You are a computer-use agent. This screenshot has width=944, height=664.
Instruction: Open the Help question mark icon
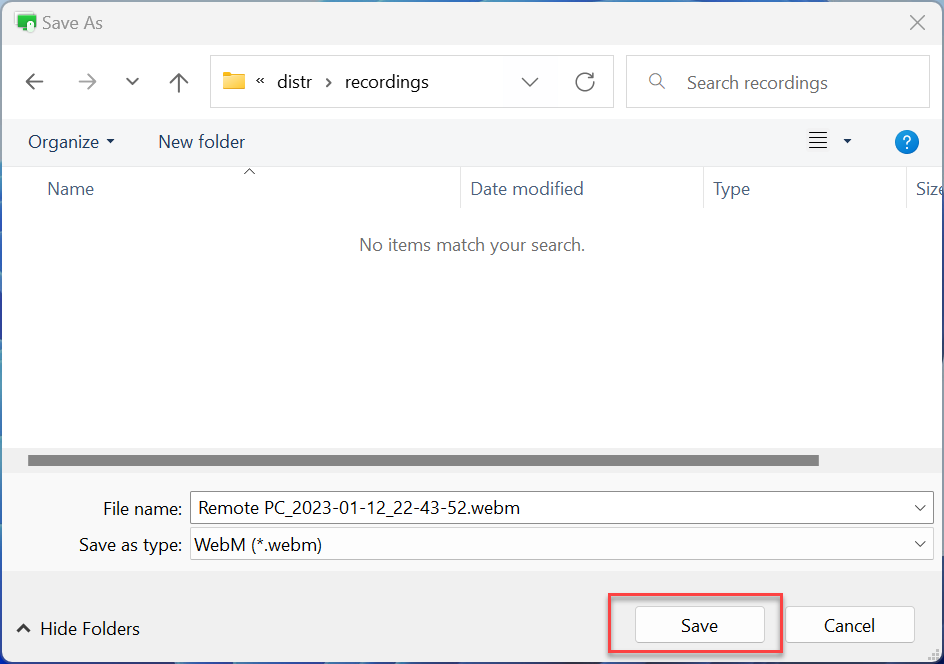[906, 142]
